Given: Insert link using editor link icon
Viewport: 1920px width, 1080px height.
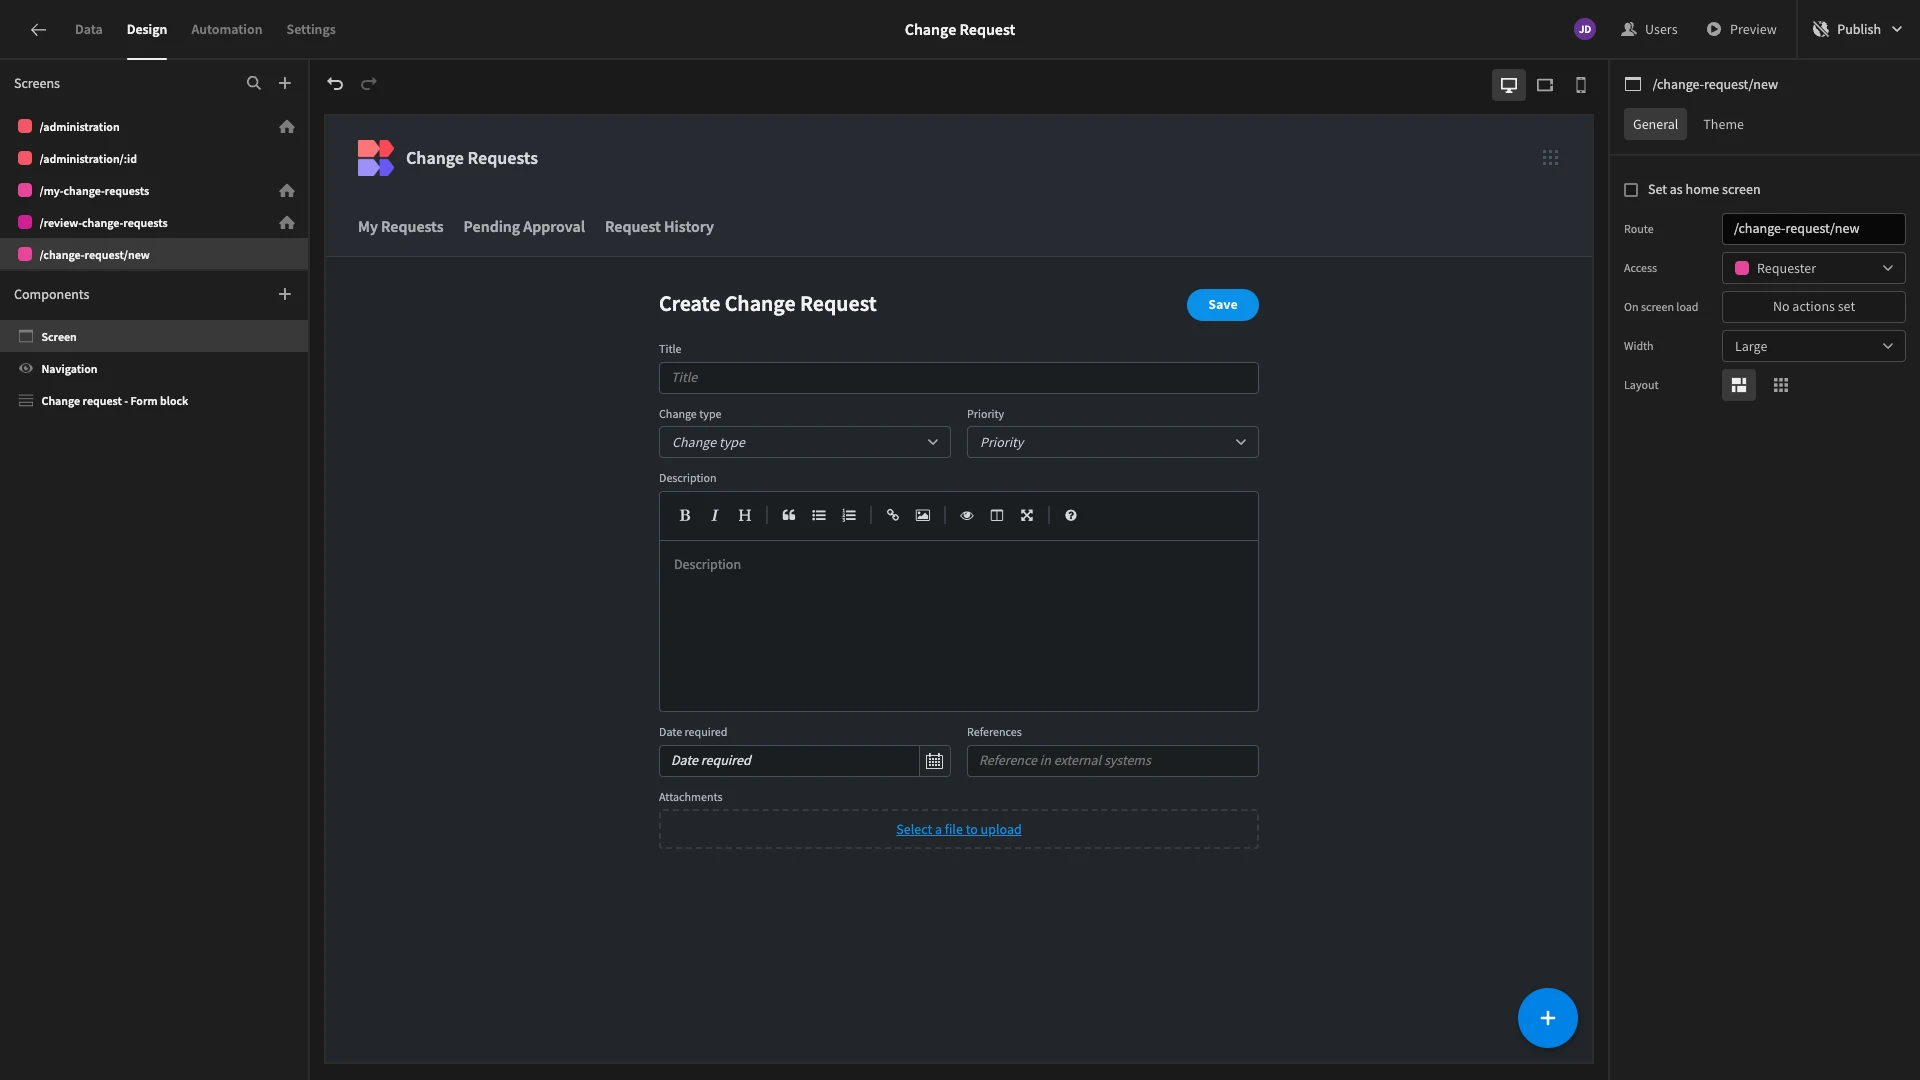Looking at the screenshot, I should point(893,516).
